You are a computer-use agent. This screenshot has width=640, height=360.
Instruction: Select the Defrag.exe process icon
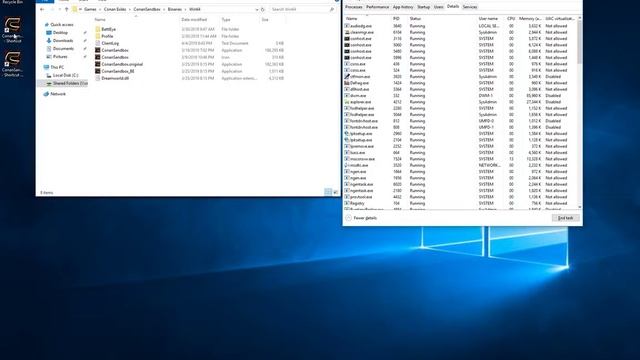pyautogui.click(x=347, y=83)
